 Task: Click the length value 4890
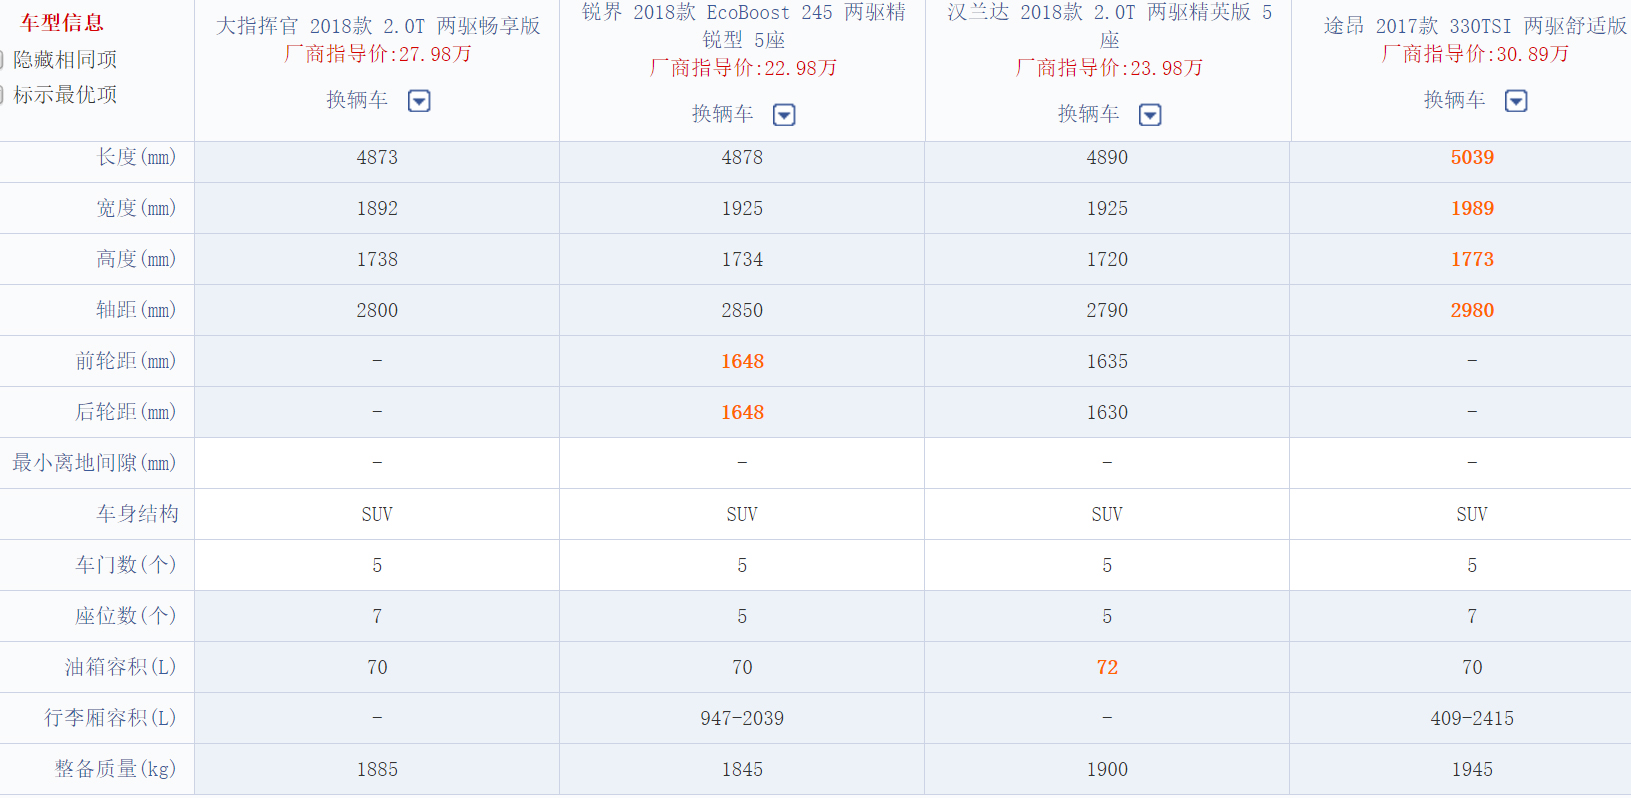point(1107,157)
